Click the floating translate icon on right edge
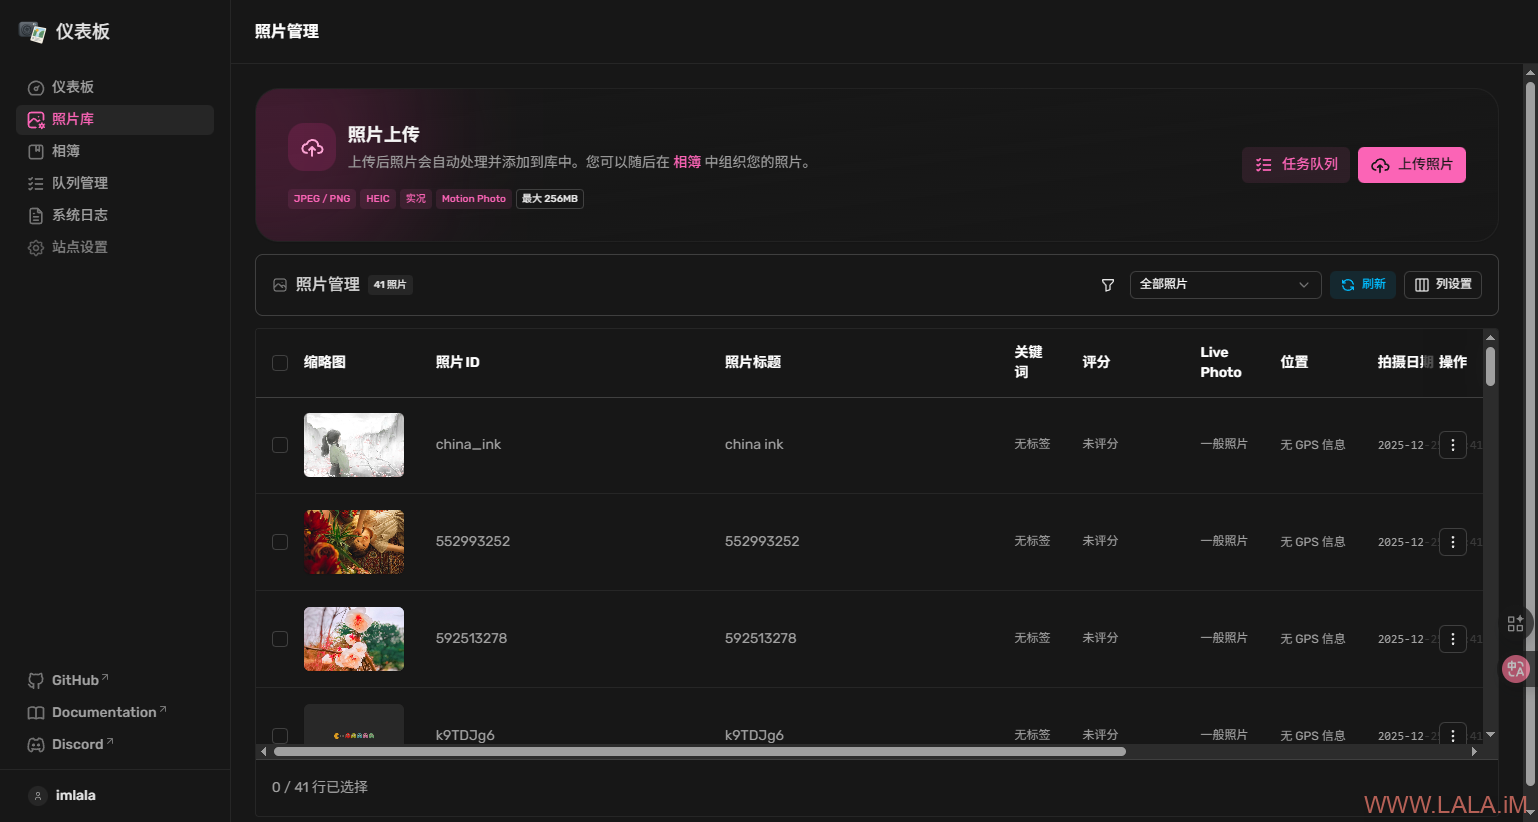This screenshot has width=1538, height=822. pyautogui.click(x=1515, y=669)
